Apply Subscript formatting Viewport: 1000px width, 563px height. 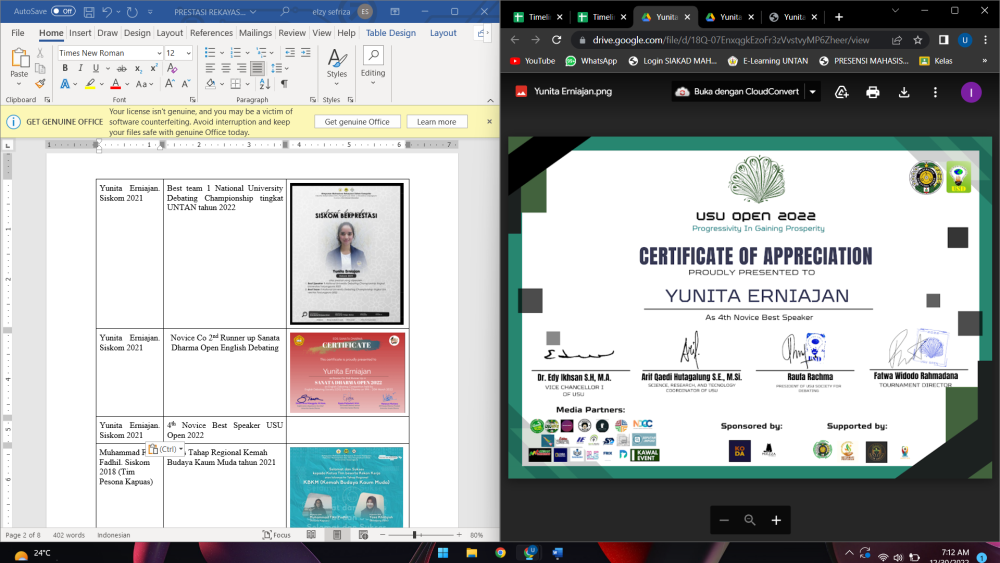(138, 68)
